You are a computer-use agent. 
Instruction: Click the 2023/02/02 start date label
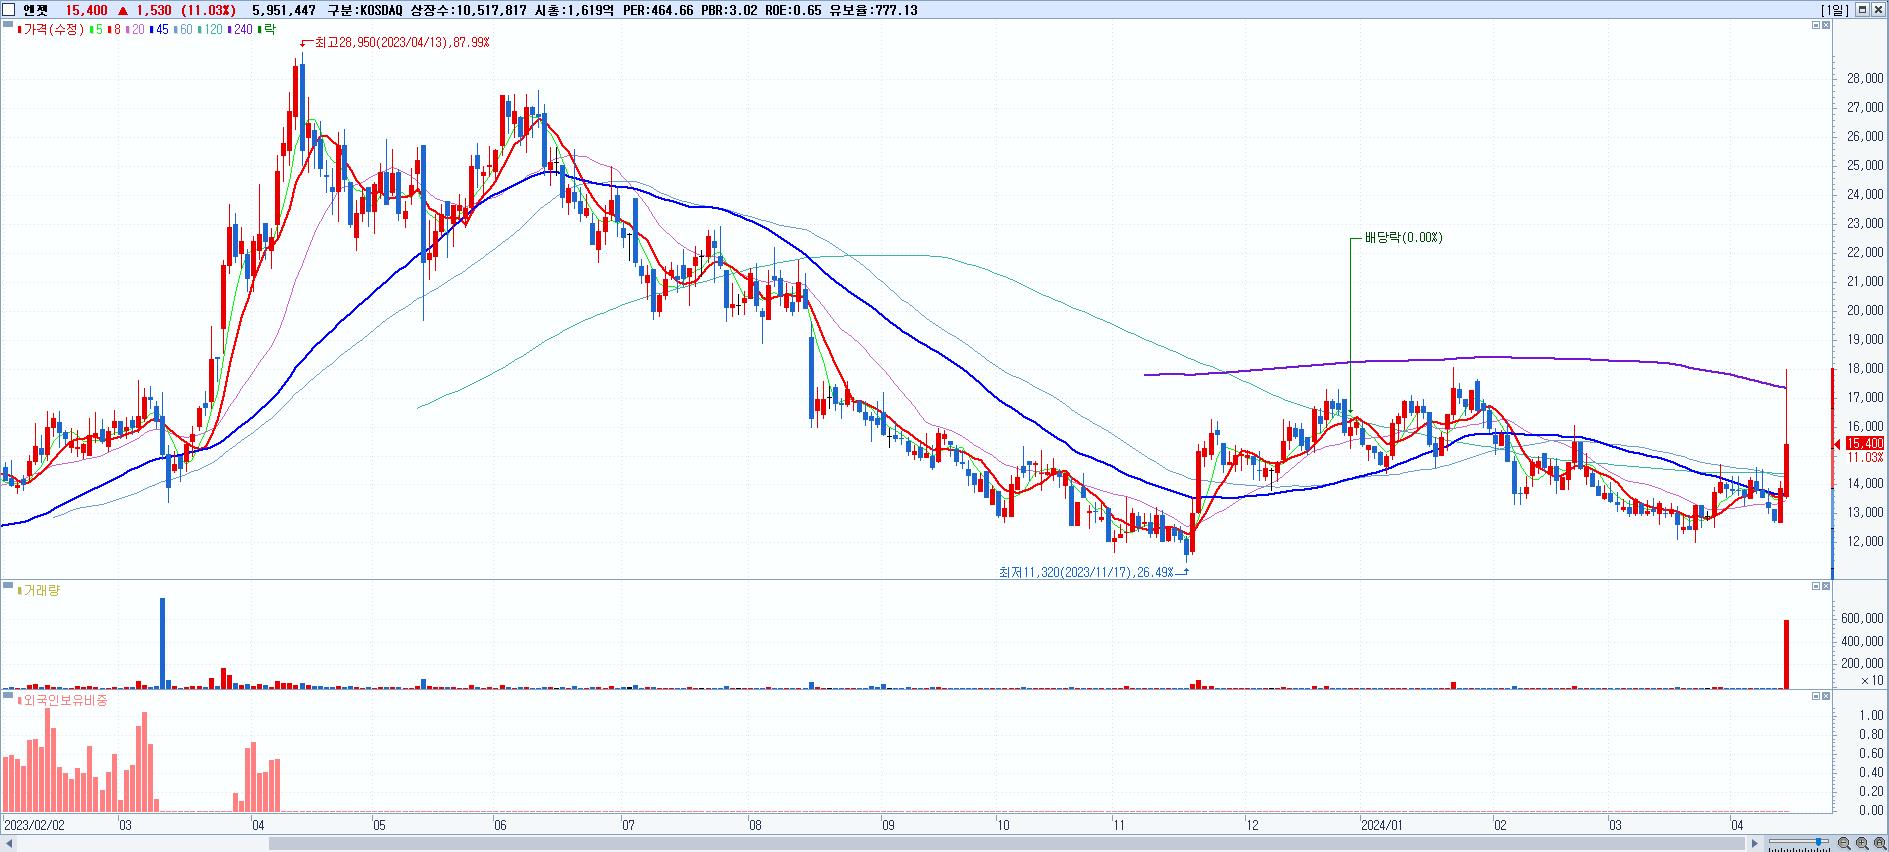pyautogui.click(x=35, y=826)
